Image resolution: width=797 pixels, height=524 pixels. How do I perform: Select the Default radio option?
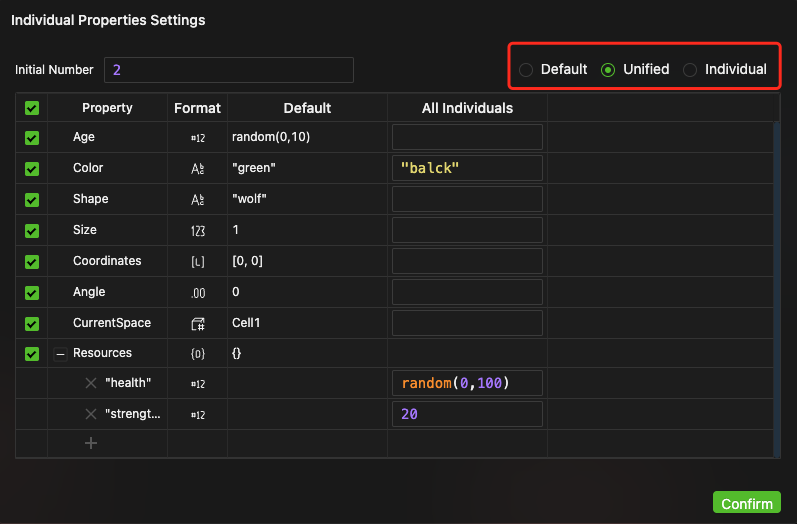526,70
